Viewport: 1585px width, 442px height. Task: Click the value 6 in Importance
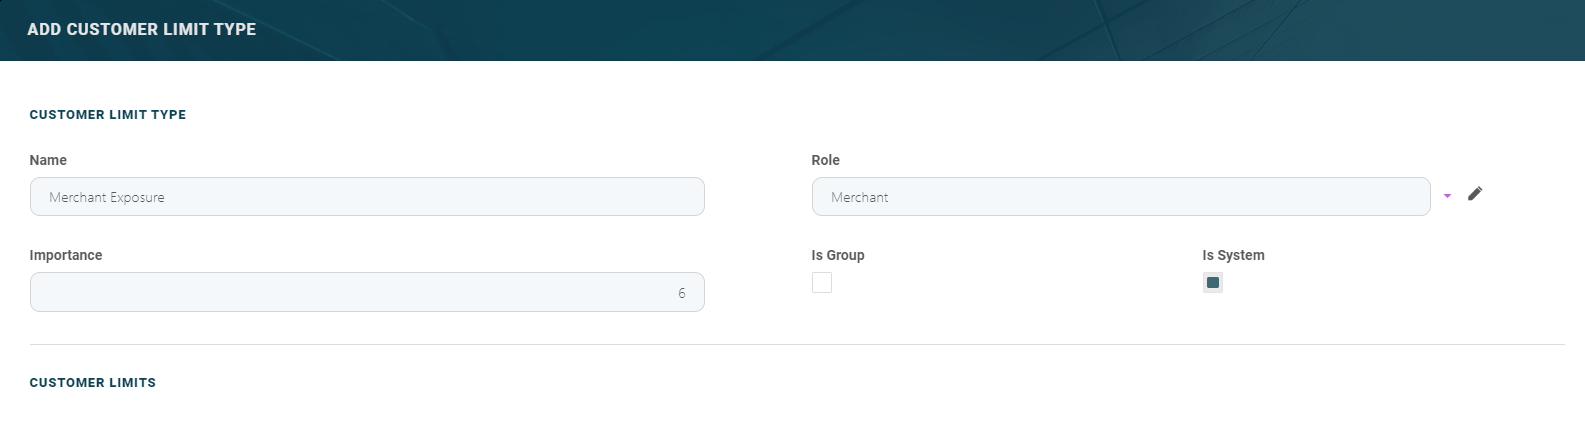[682, 293]
